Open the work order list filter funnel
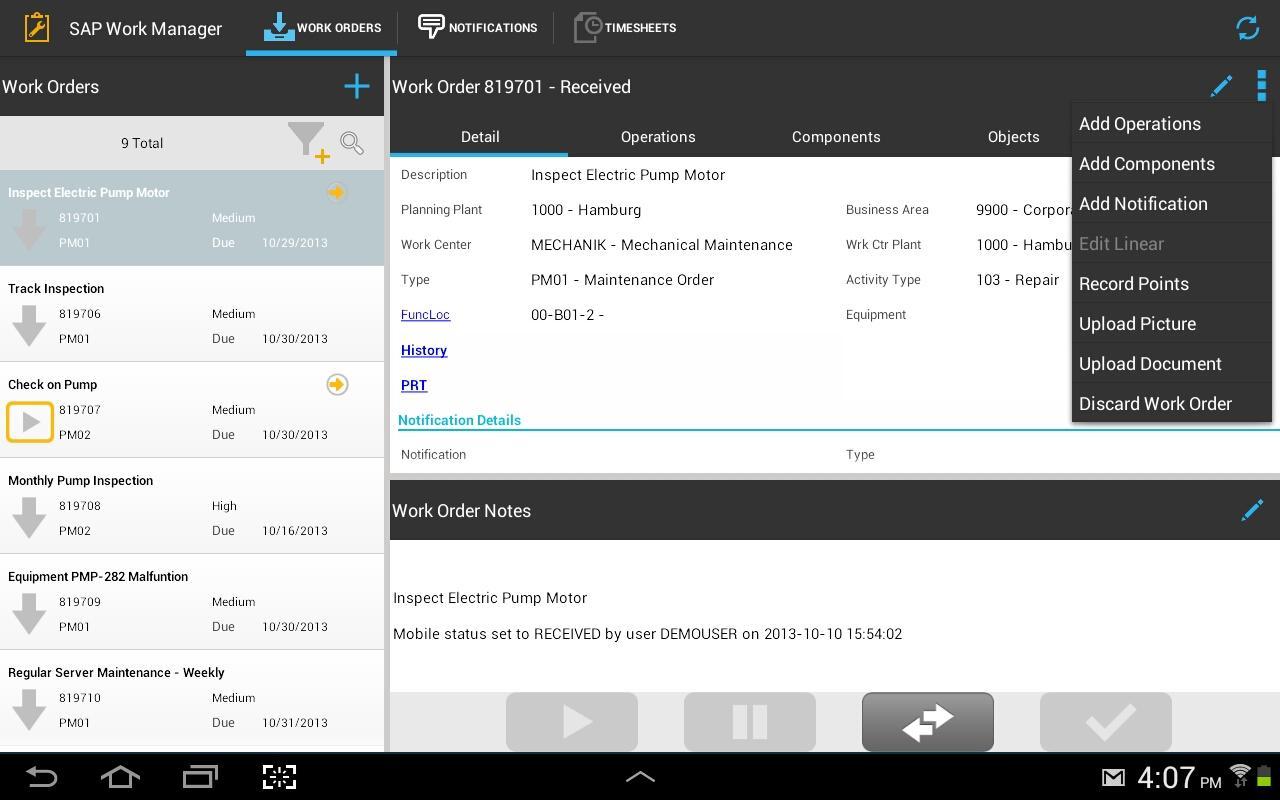 pyautogui.click(x=309, y=142)
